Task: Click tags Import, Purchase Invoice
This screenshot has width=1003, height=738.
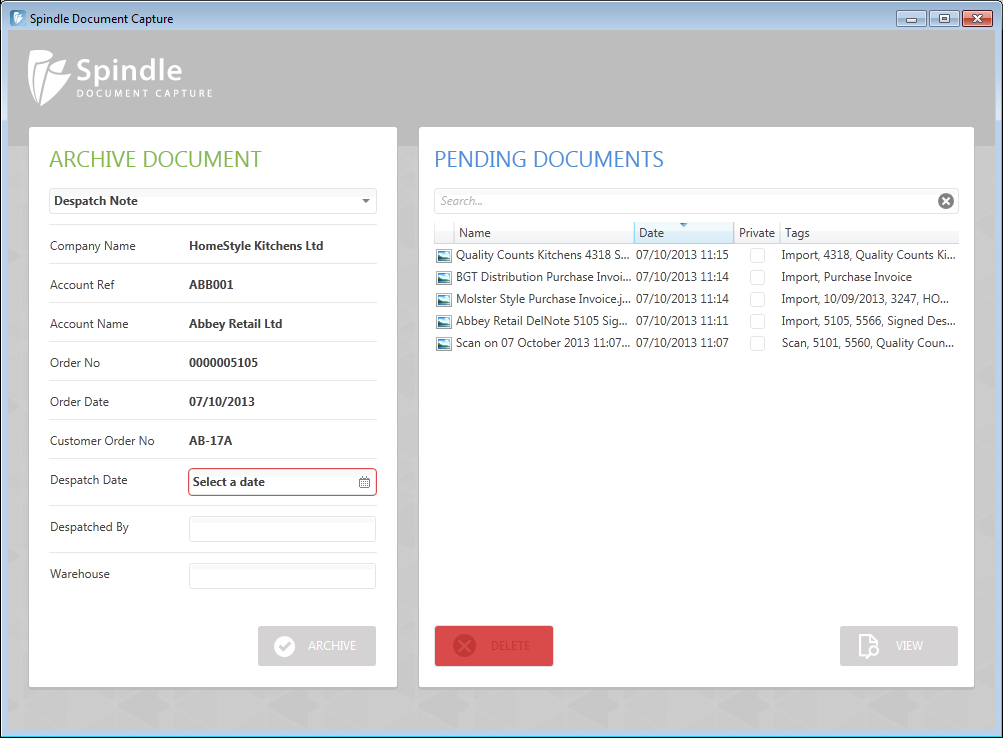Action: tap(846, 277)
